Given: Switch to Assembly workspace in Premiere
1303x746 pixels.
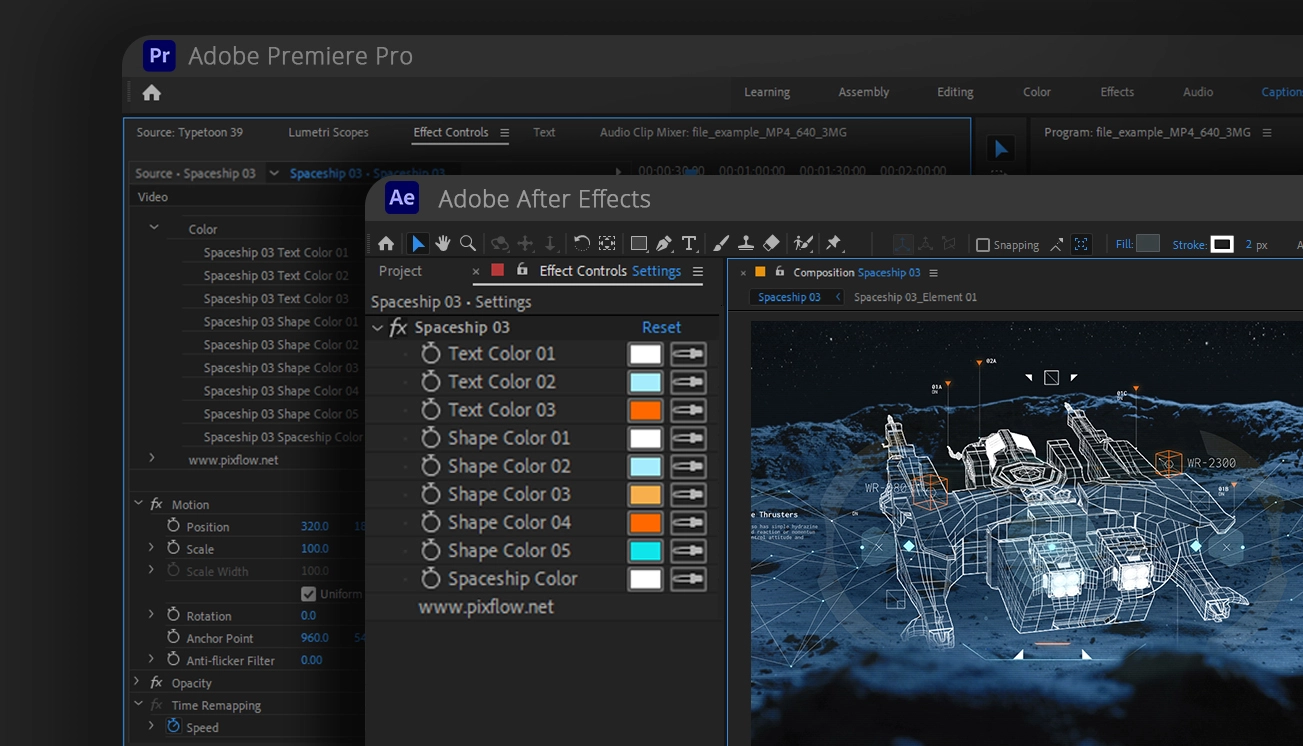Looking at the screenshot, I should click(864, 92).
